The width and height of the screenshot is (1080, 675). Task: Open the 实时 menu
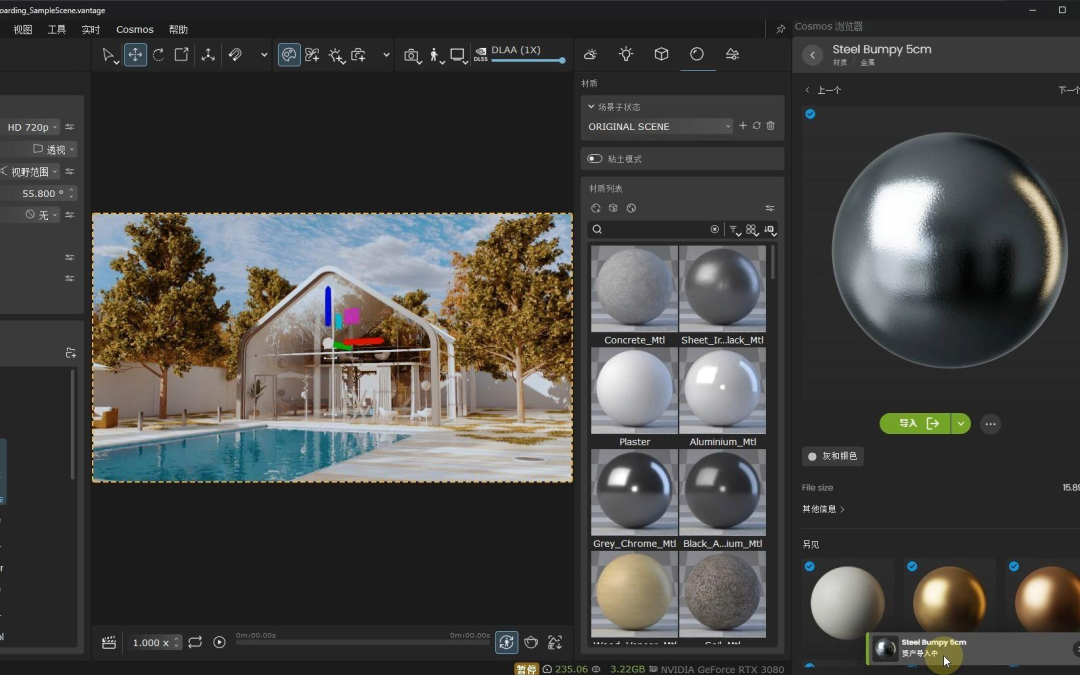91,30
